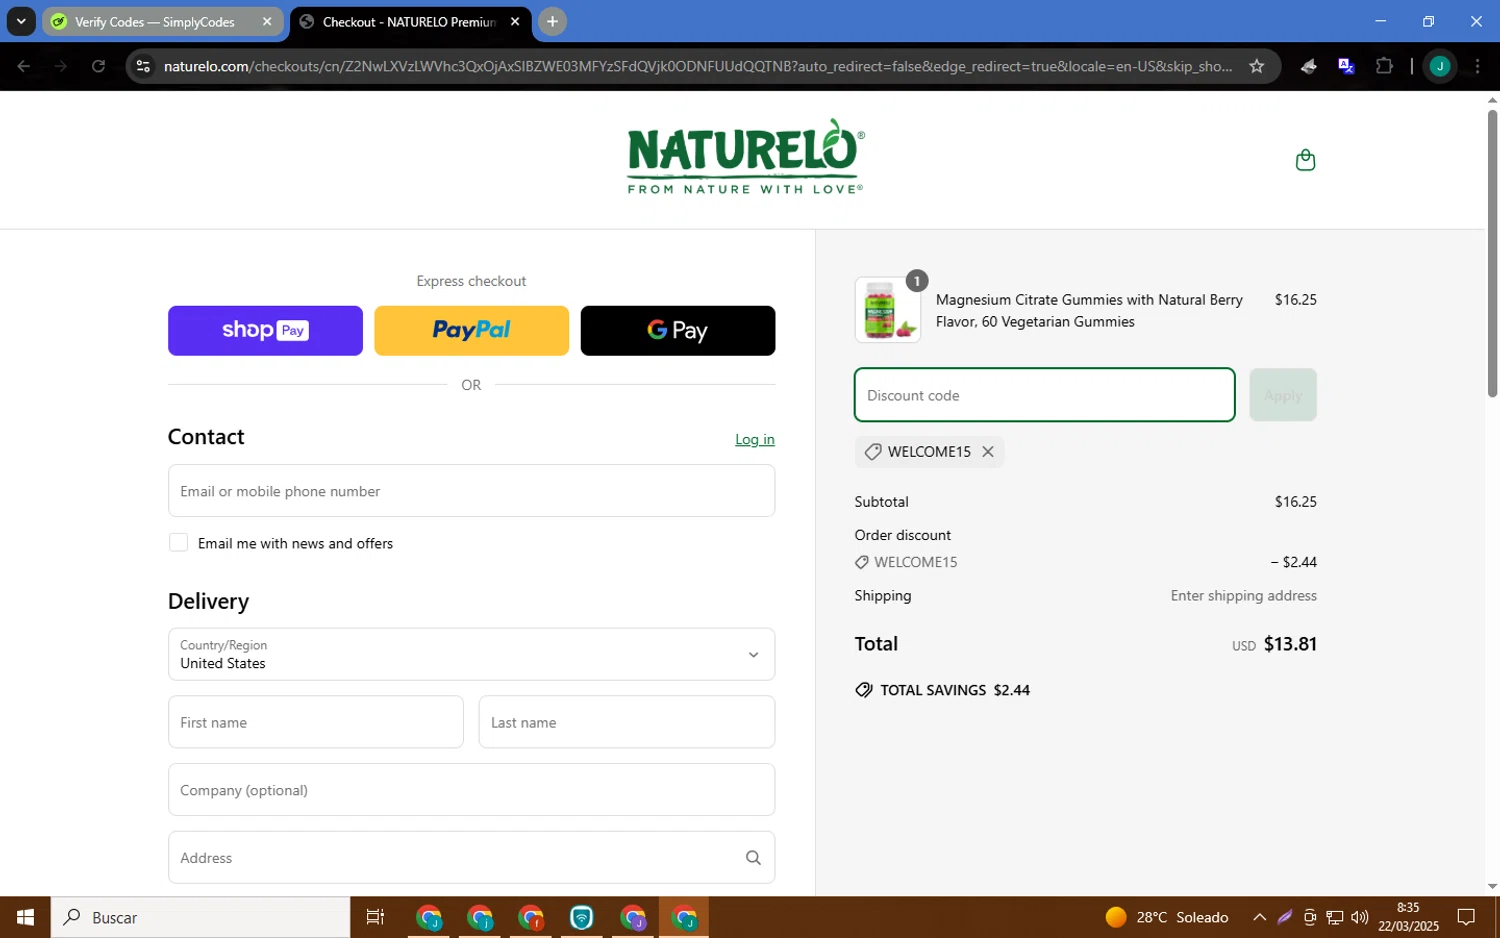The height and width of the screenshot is (938, 1500).
Task: Focus the Company (optional) field
Action: tap(471, 790)
